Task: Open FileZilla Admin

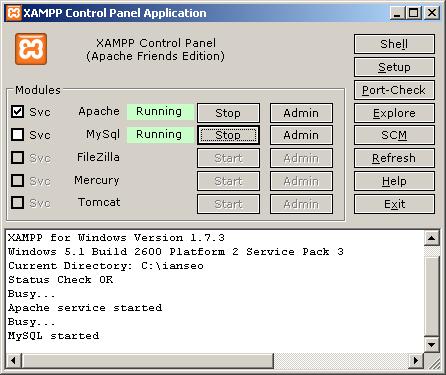Action: [301, 158]
